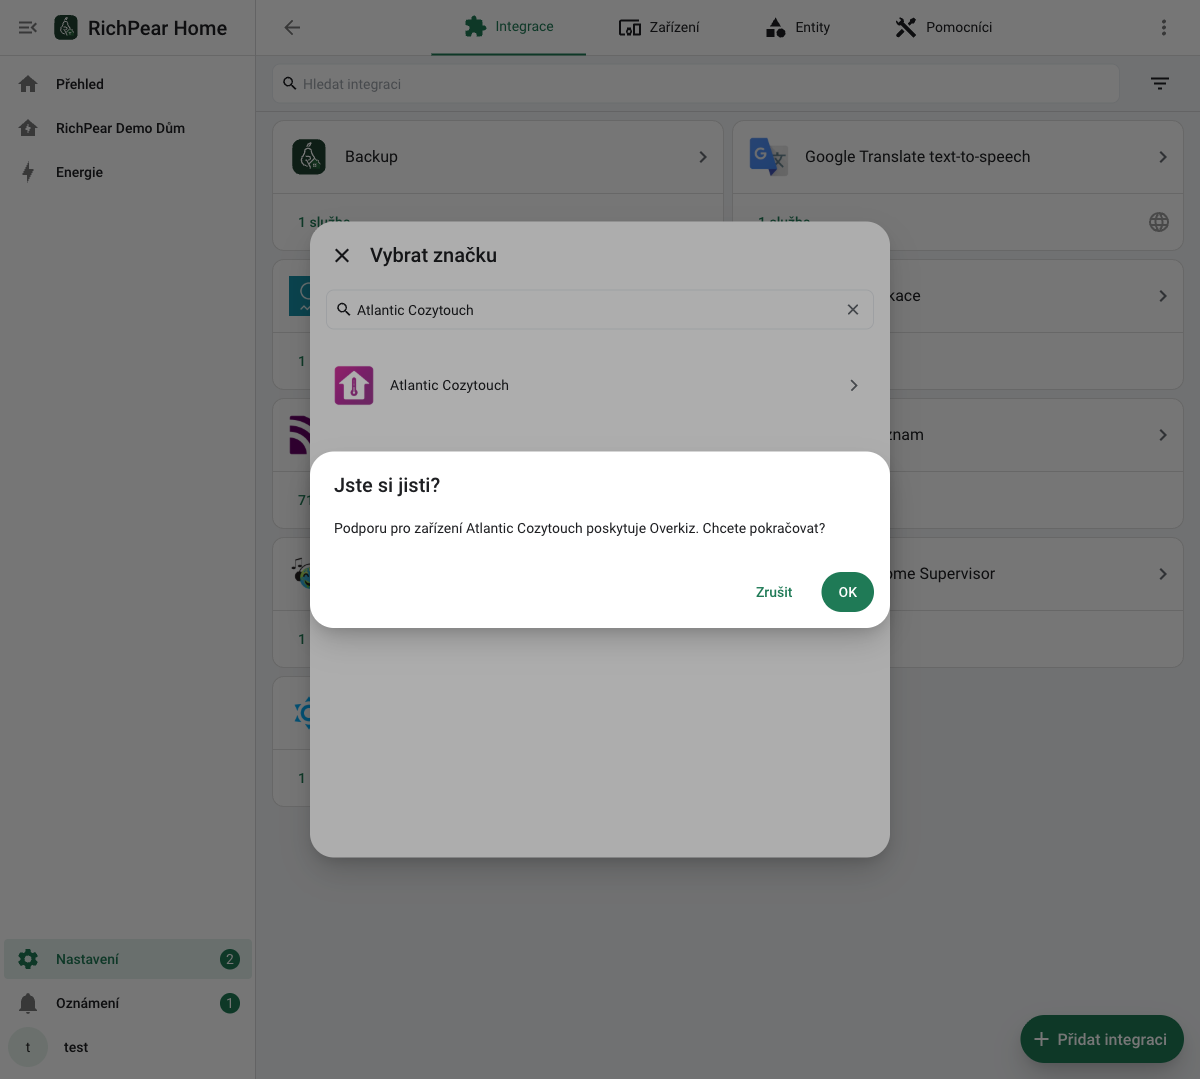Switch to the Zařízení tab

[x=659, y=27]
